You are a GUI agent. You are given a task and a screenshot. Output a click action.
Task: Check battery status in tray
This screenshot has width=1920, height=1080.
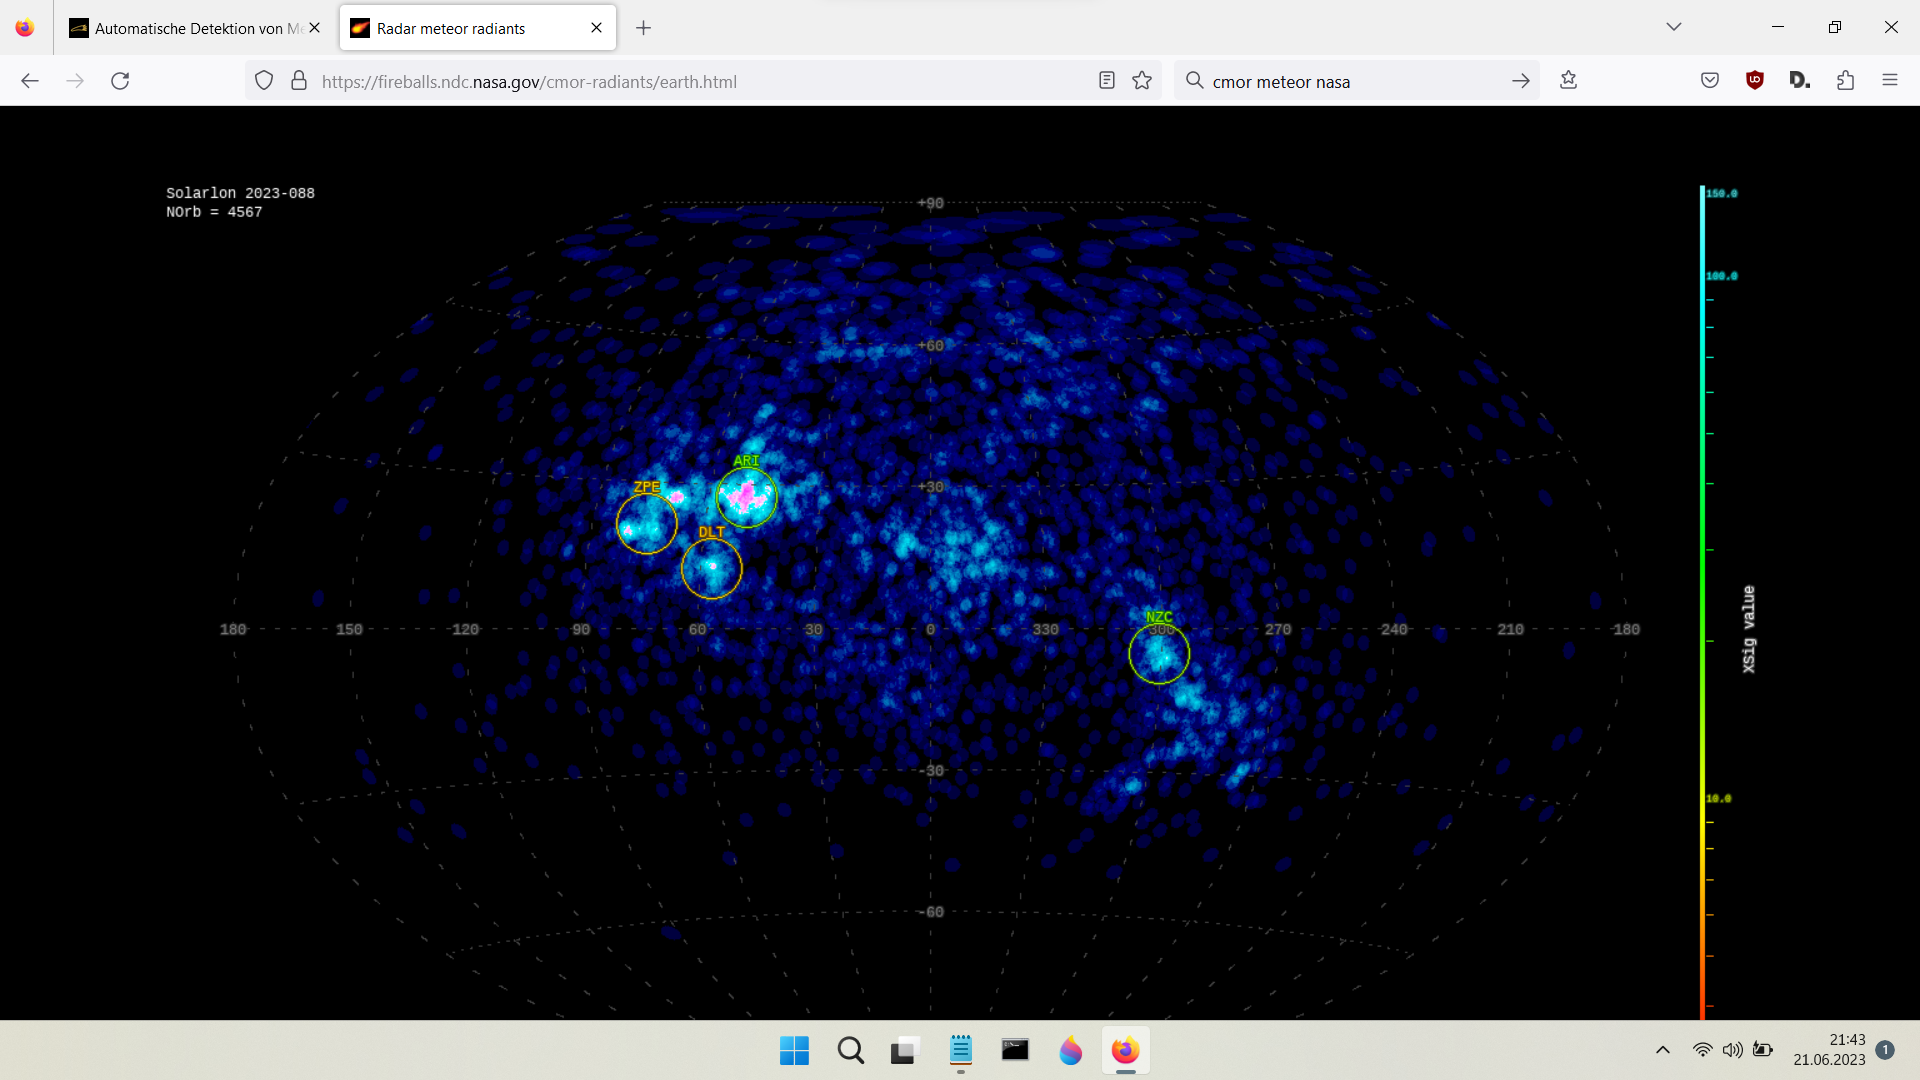point(1763,1050)
